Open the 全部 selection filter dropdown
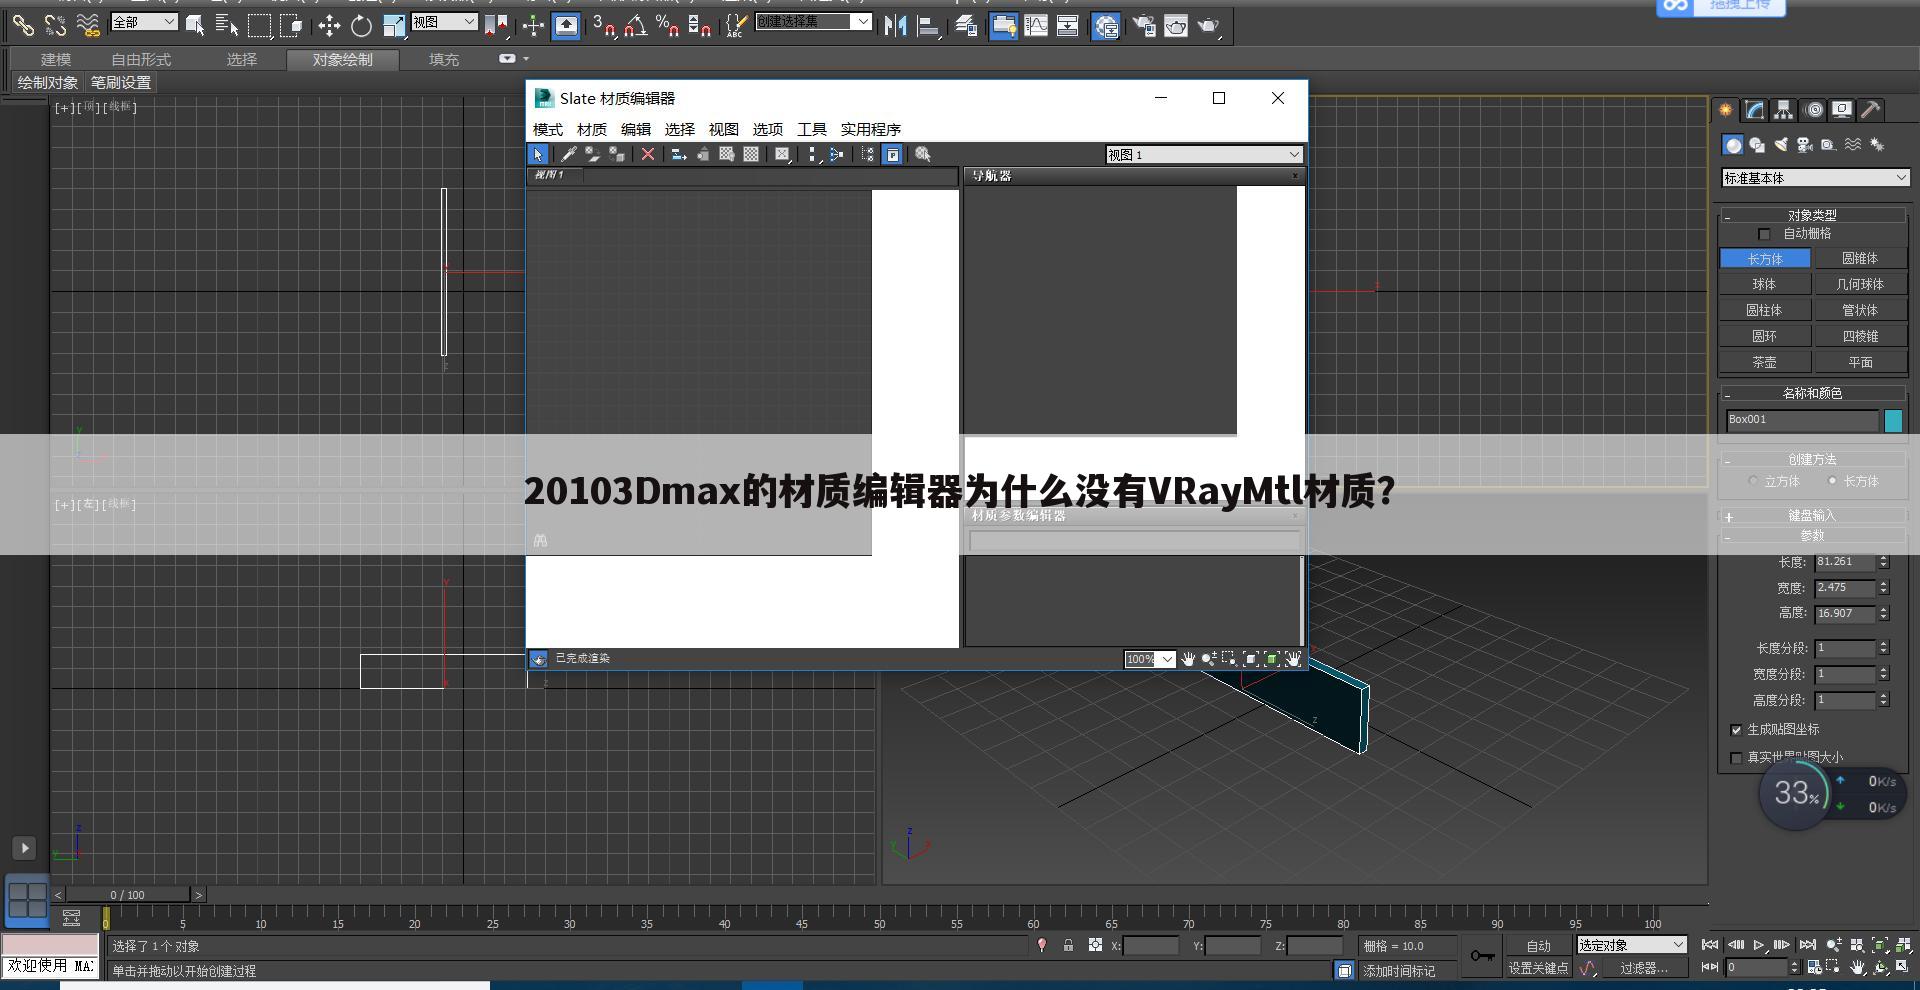1920x990 pixels. pyautogui.click(x=144, y=22)
